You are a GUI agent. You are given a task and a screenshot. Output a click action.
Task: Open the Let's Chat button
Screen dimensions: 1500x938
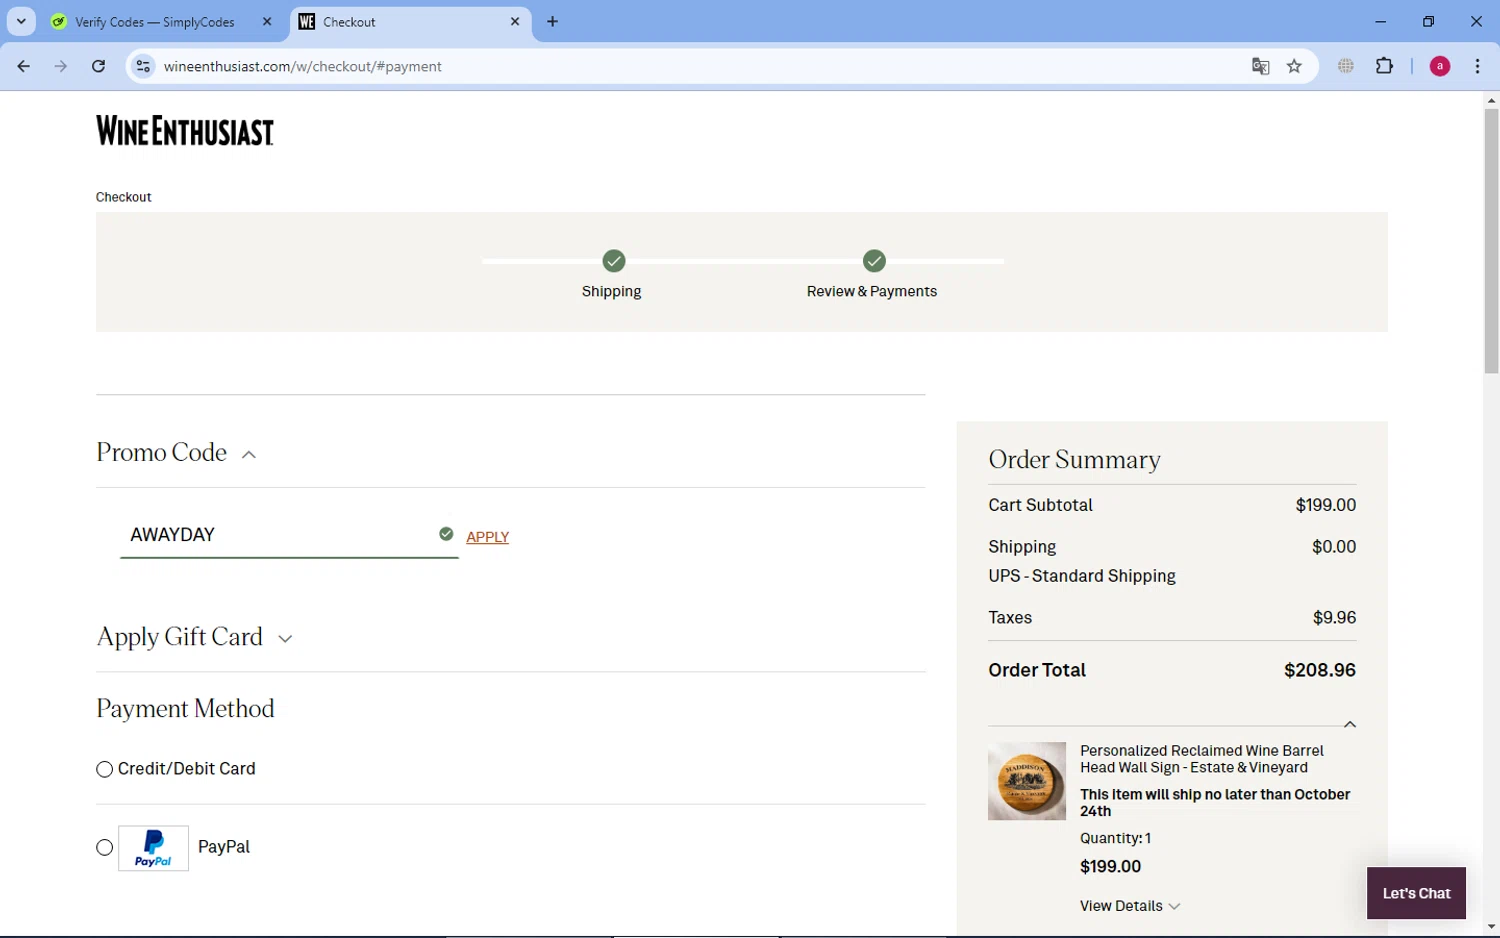(x=1416, y=893)
